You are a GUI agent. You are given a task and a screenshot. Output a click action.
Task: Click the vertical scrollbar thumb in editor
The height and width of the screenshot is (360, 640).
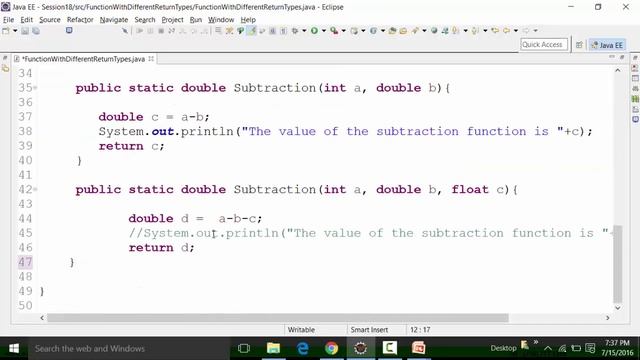[618, 264]
